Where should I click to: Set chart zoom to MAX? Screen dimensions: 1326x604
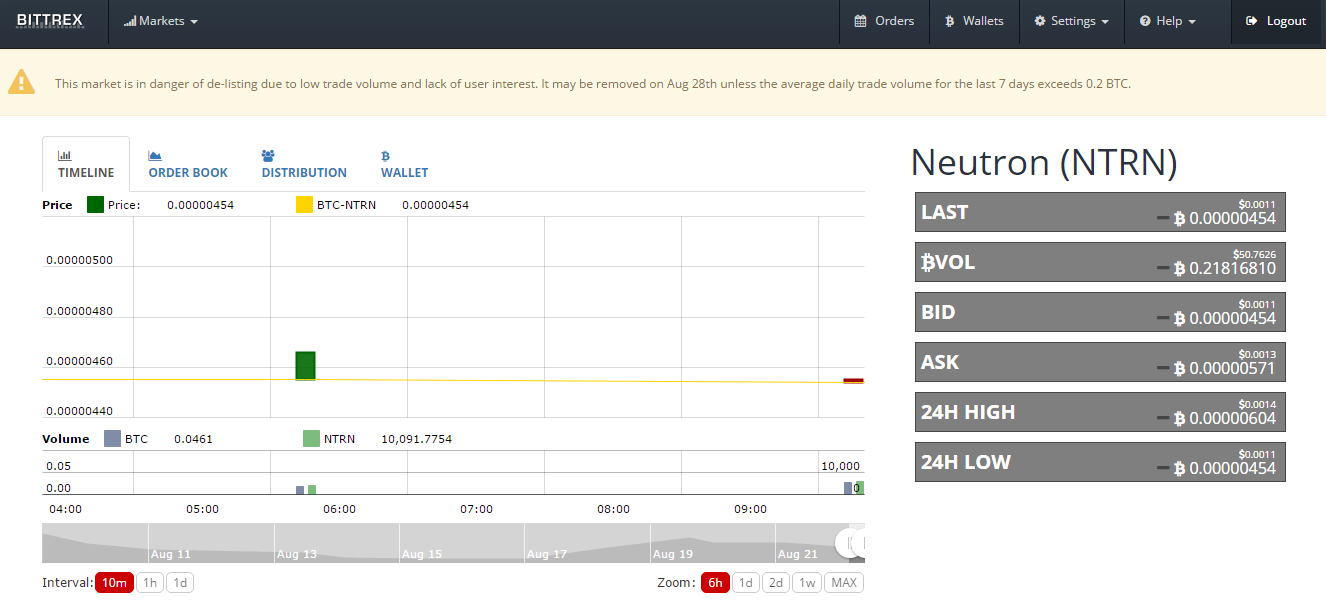coord(844,583)
